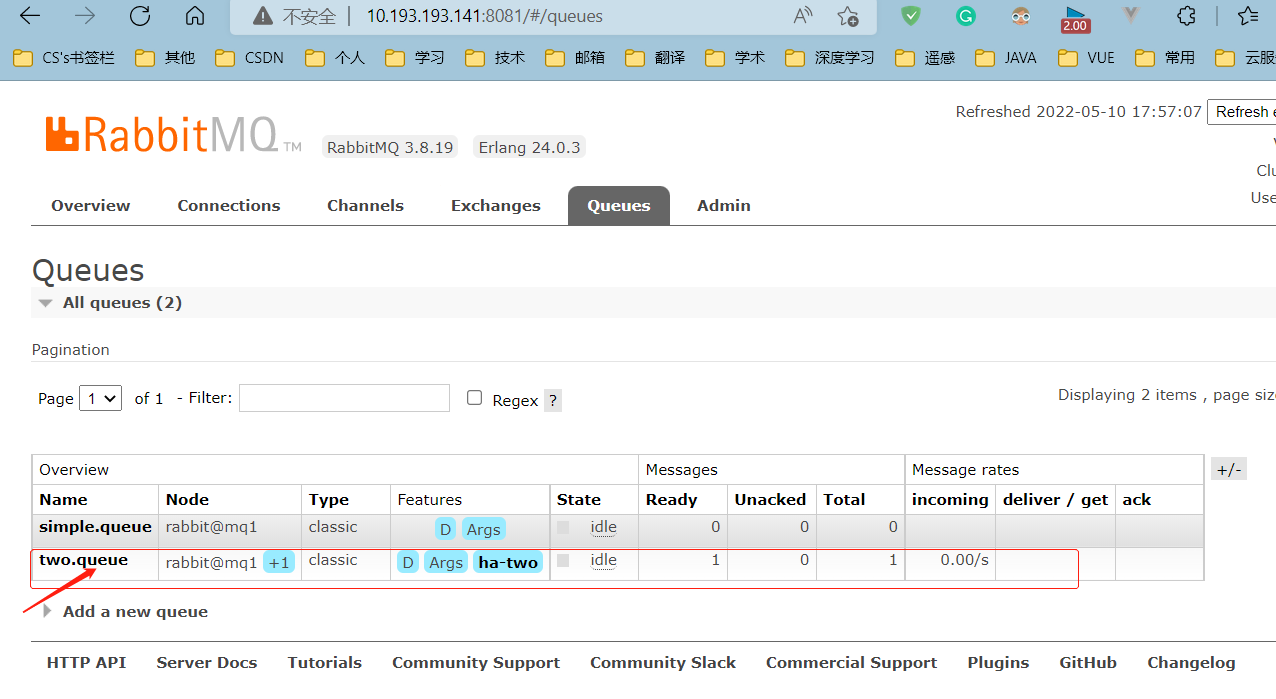This screenshot has height=699, width=1276.
Task: Click the browser back arrow icon
Action: click(x=30, y=16)
